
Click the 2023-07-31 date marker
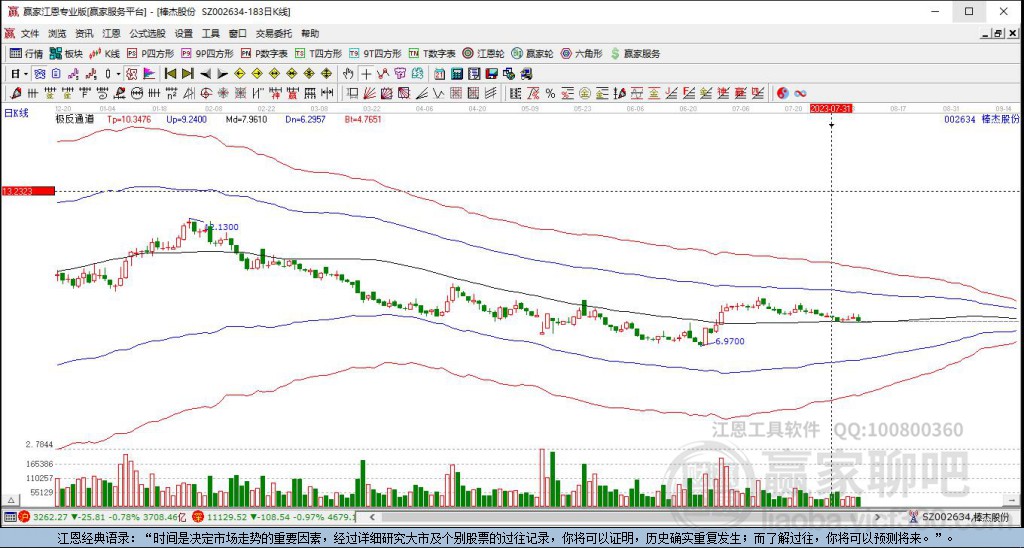pos(831,108)
